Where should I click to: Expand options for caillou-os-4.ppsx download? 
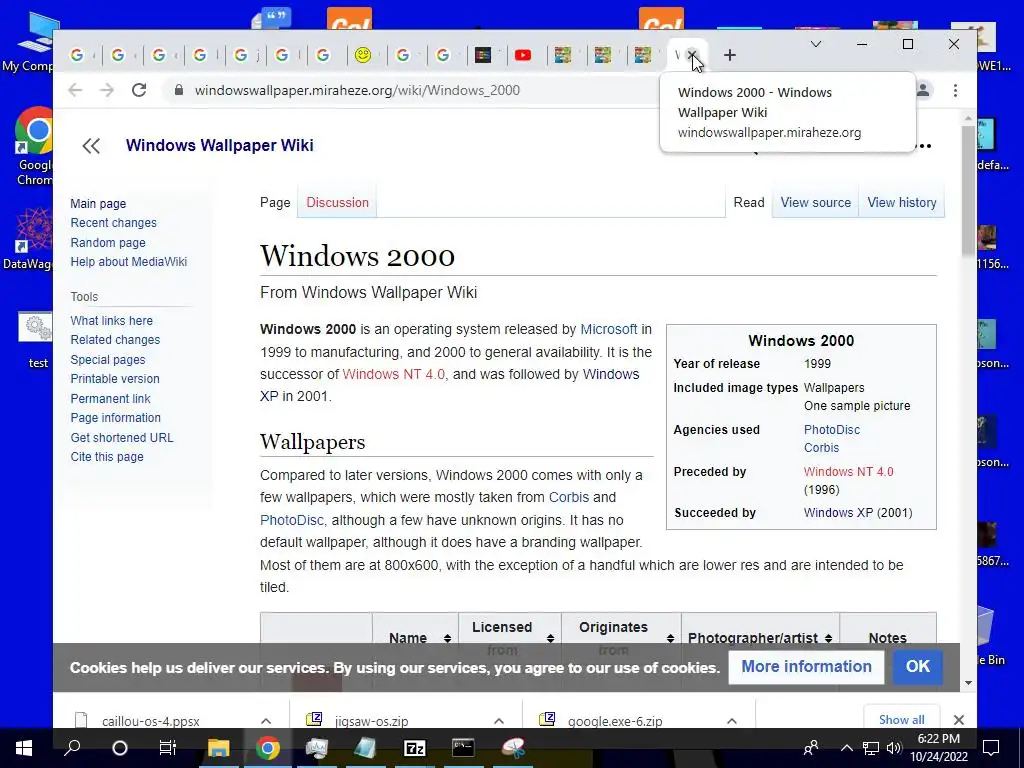[x=266, y=721]
